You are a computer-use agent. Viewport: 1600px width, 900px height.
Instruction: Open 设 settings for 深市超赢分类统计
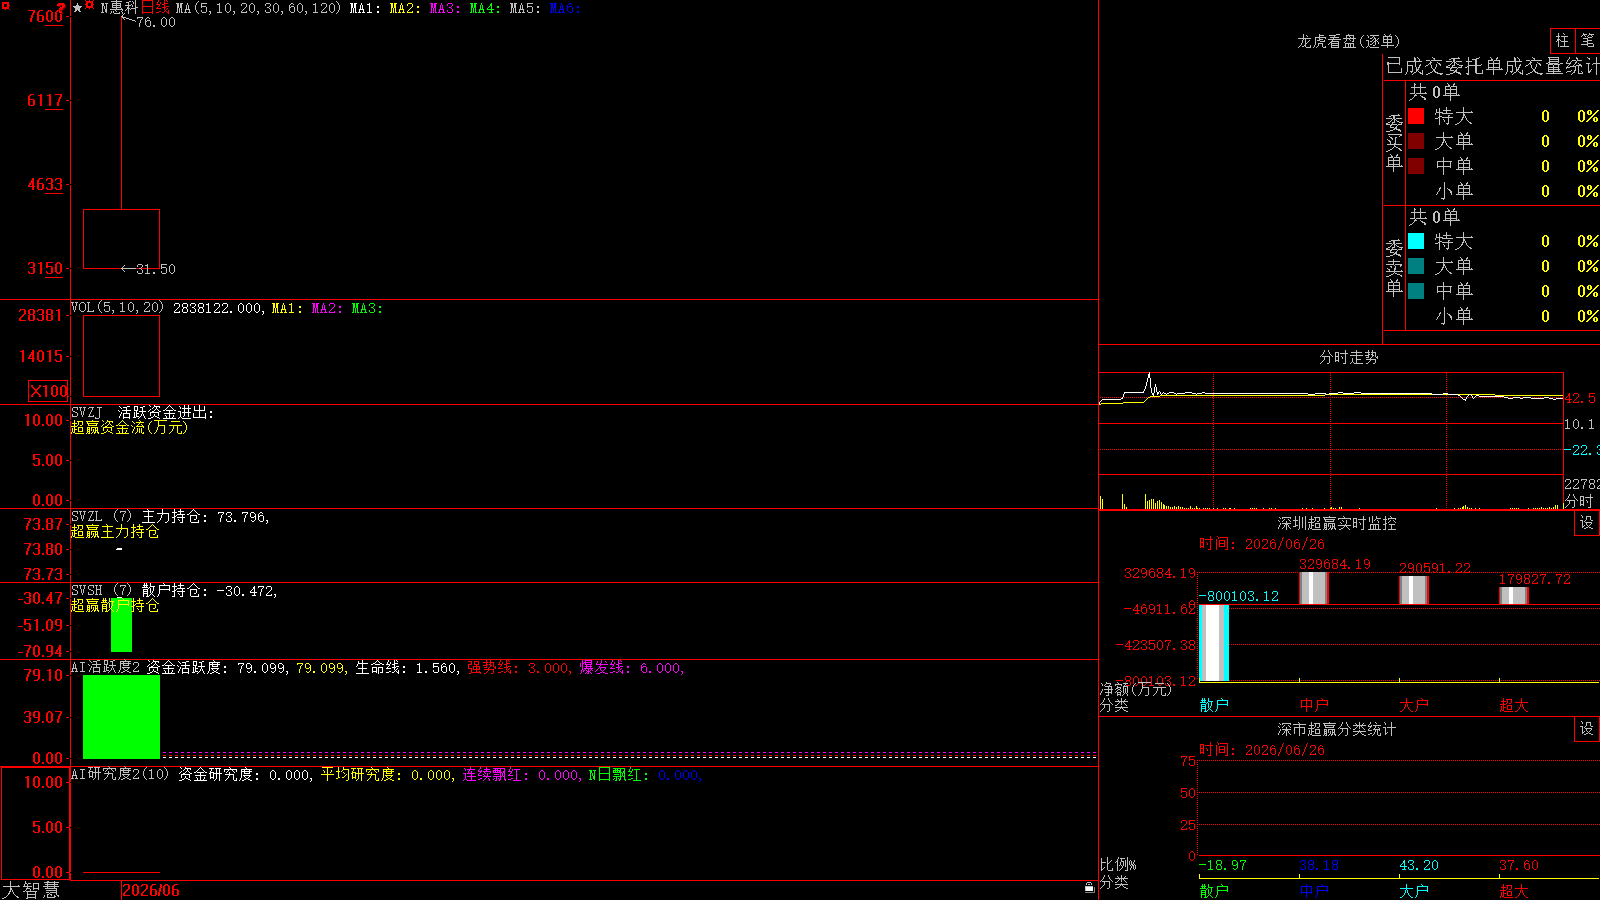click(x=1587, y=729)
